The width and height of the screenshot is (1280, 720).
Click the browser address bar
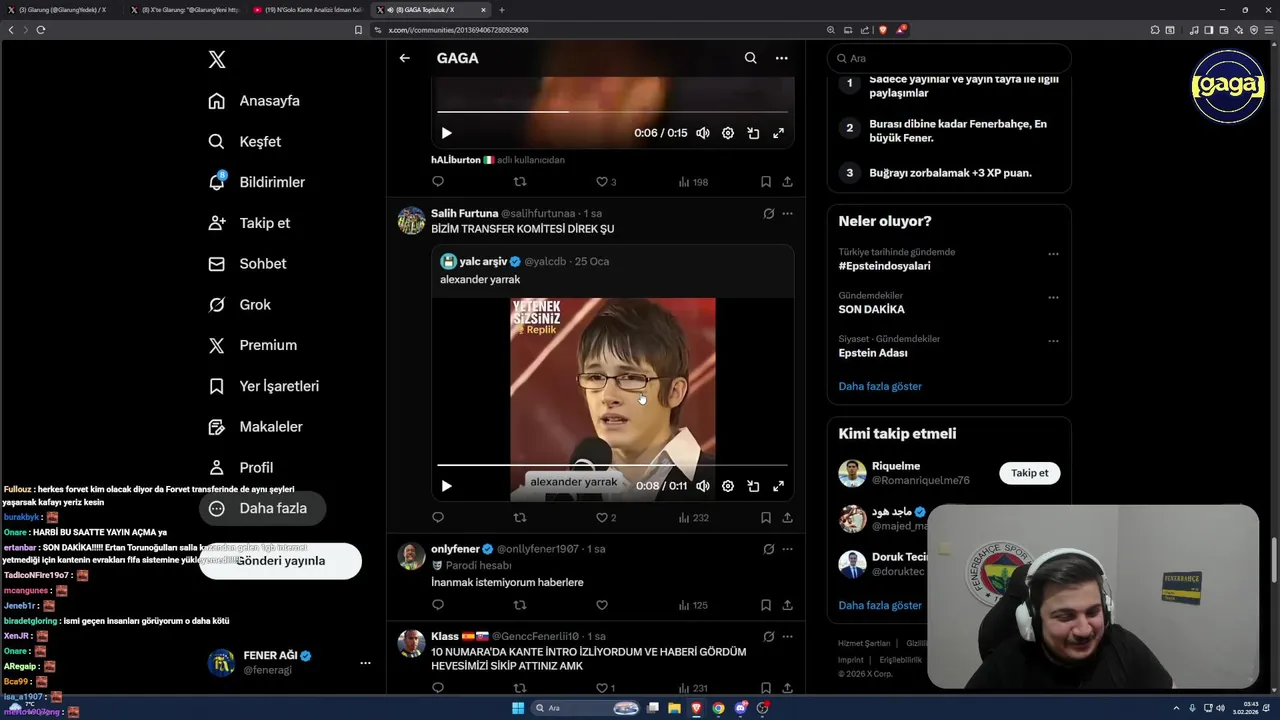coord(600,30)
